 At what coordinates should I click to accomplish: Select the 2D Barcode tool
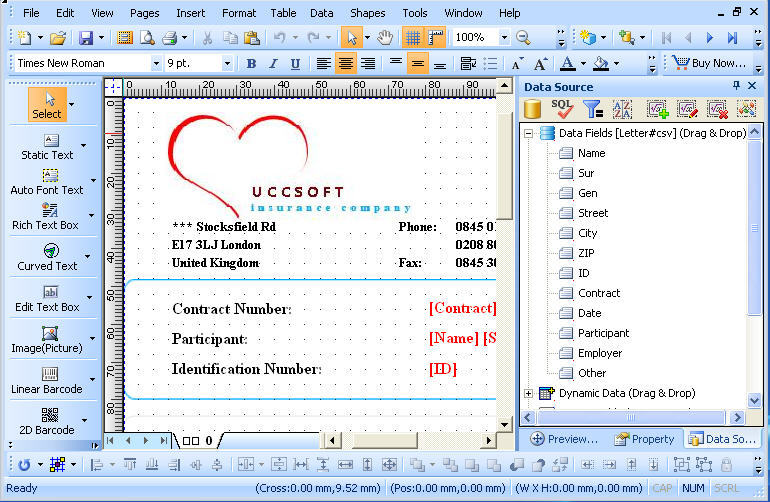[x=47, y=422]
